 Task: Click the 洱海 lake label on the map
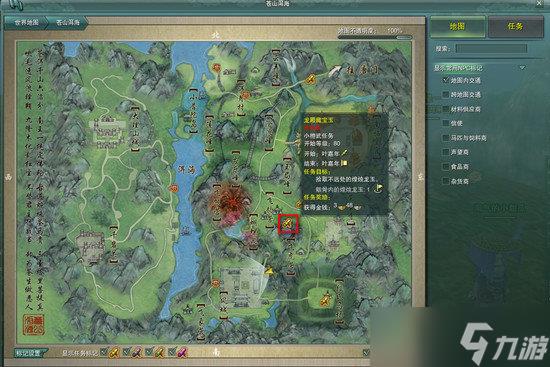pyautogui.click(x=187, y=169)
